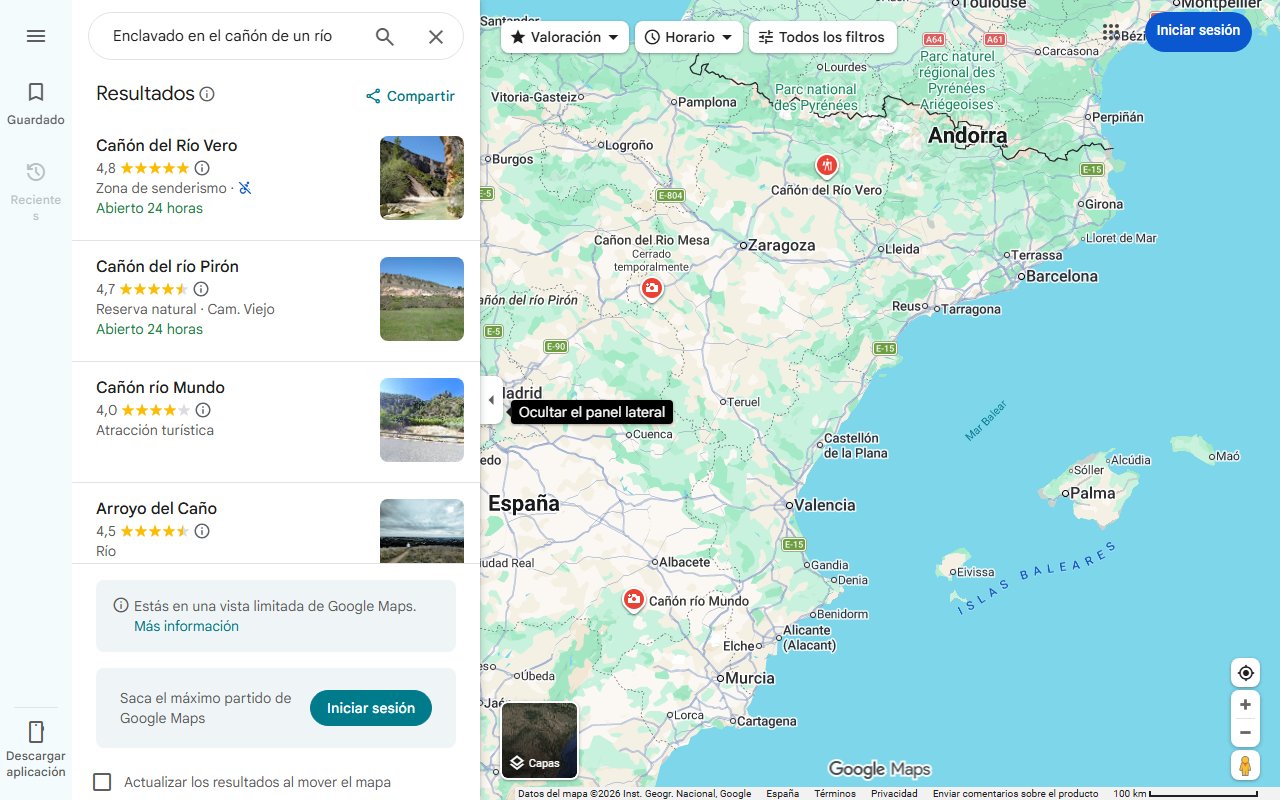This screenshot has height=800, width=1280.
Task: Sign in via the Iniciar sesión button
Action: [x=1198, y=31]
